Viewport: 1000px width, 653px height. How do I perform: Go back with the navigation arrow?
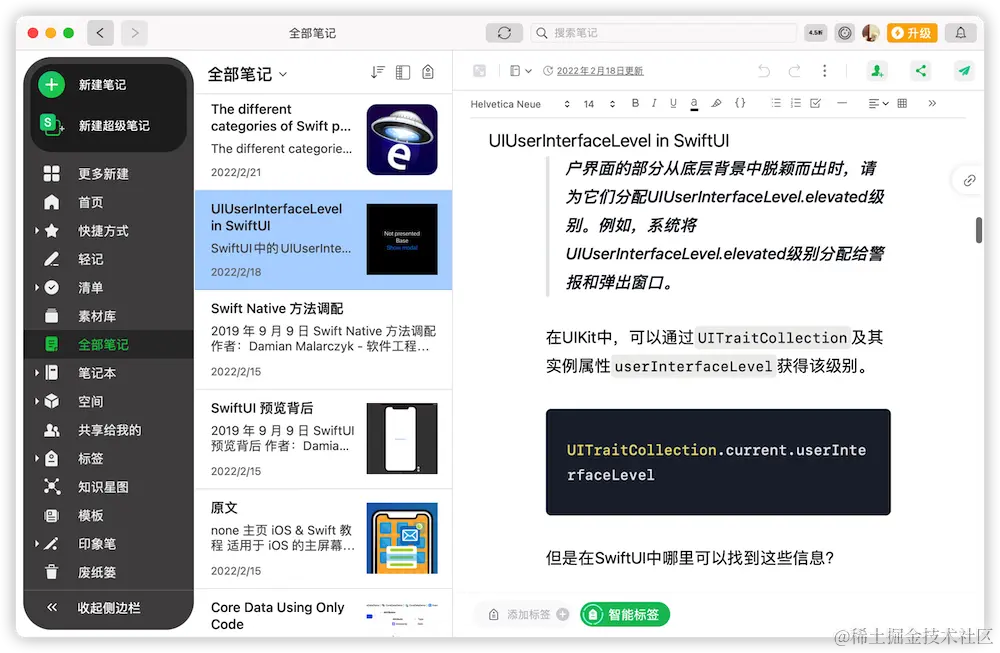click(101, 33)
